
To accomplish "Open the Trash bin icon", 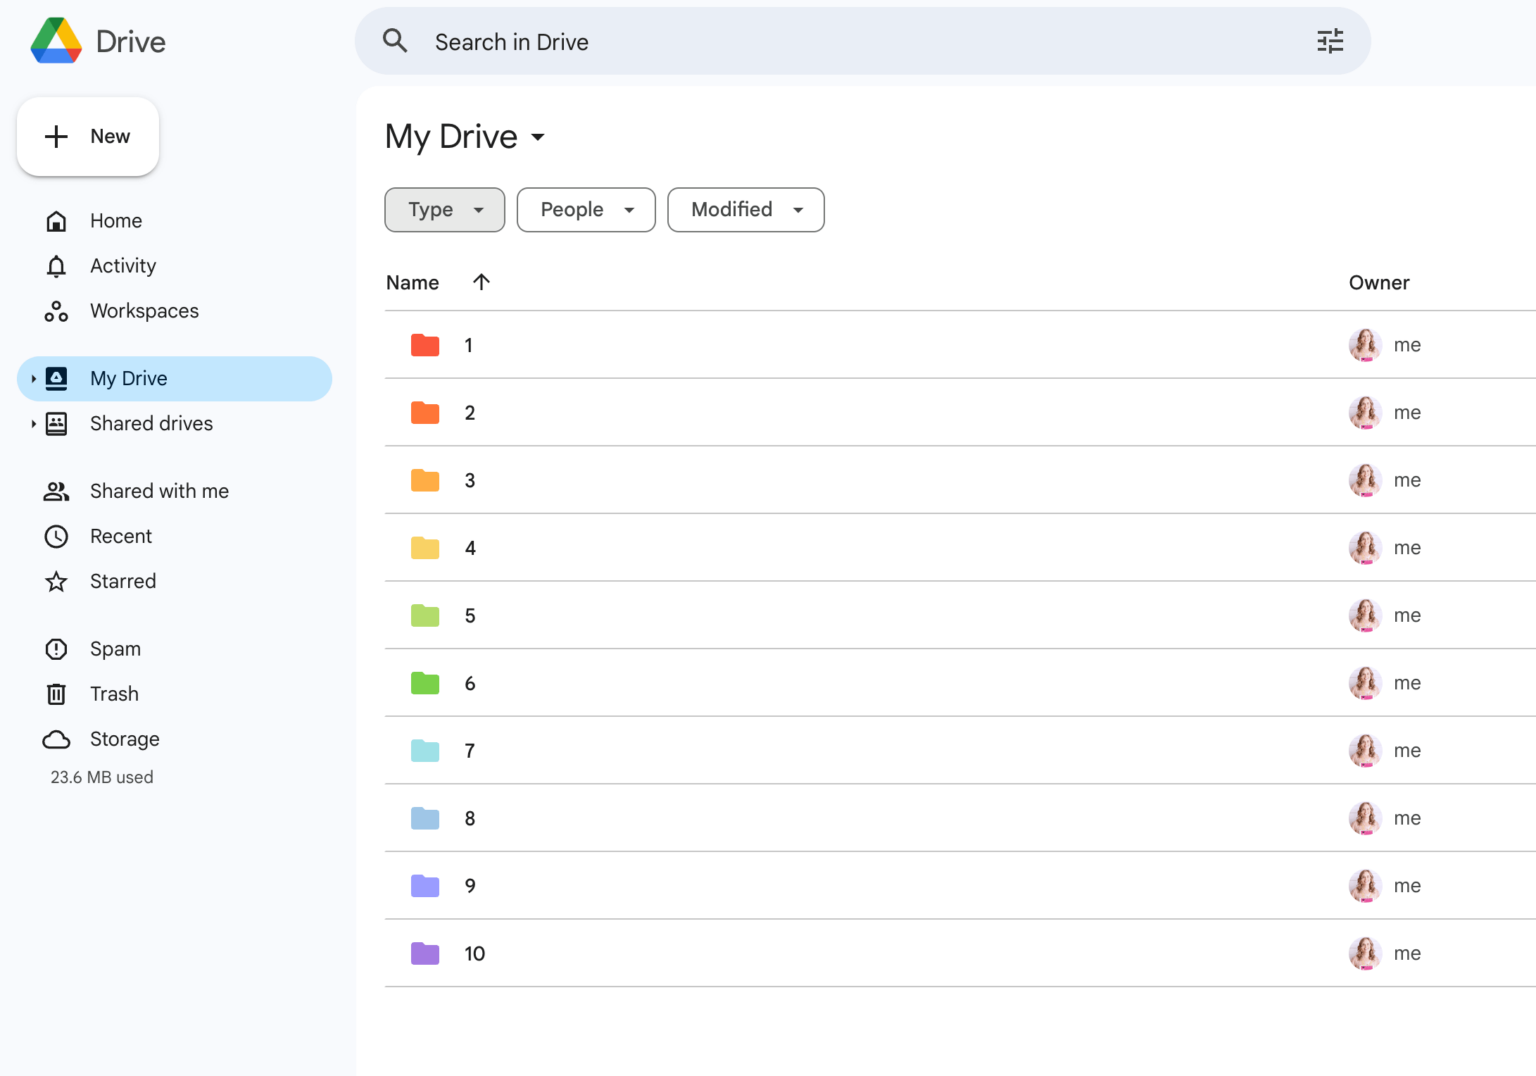I will pos(56,693).
